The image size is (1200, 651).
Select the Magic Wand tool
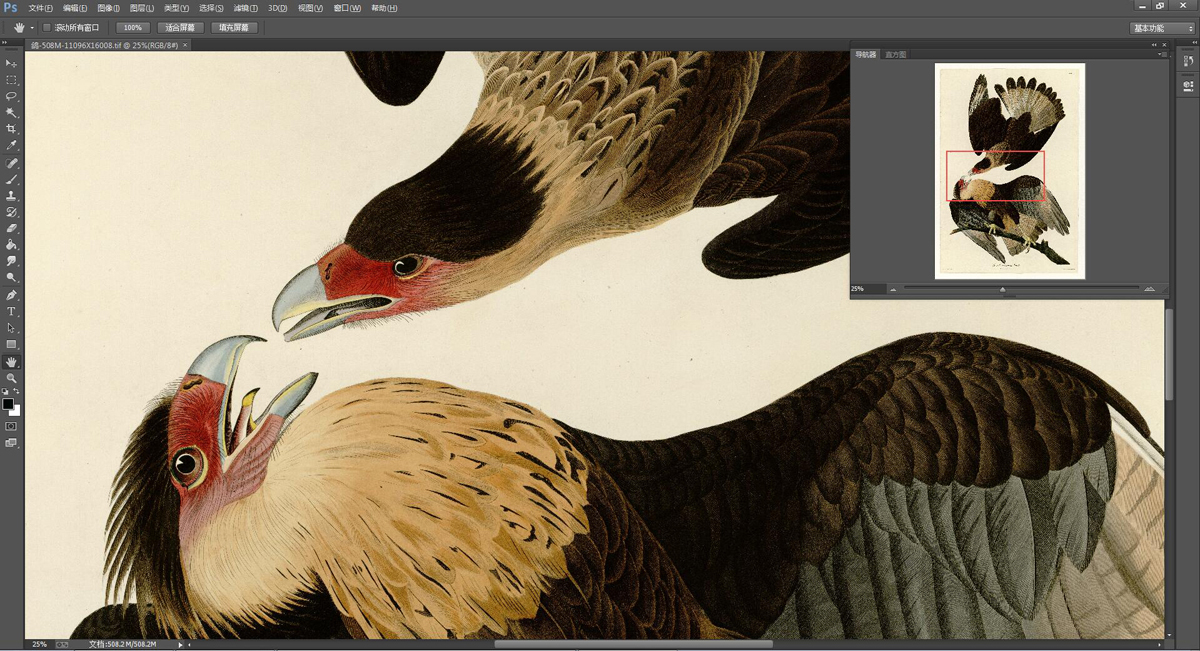(x=12, y=113)
